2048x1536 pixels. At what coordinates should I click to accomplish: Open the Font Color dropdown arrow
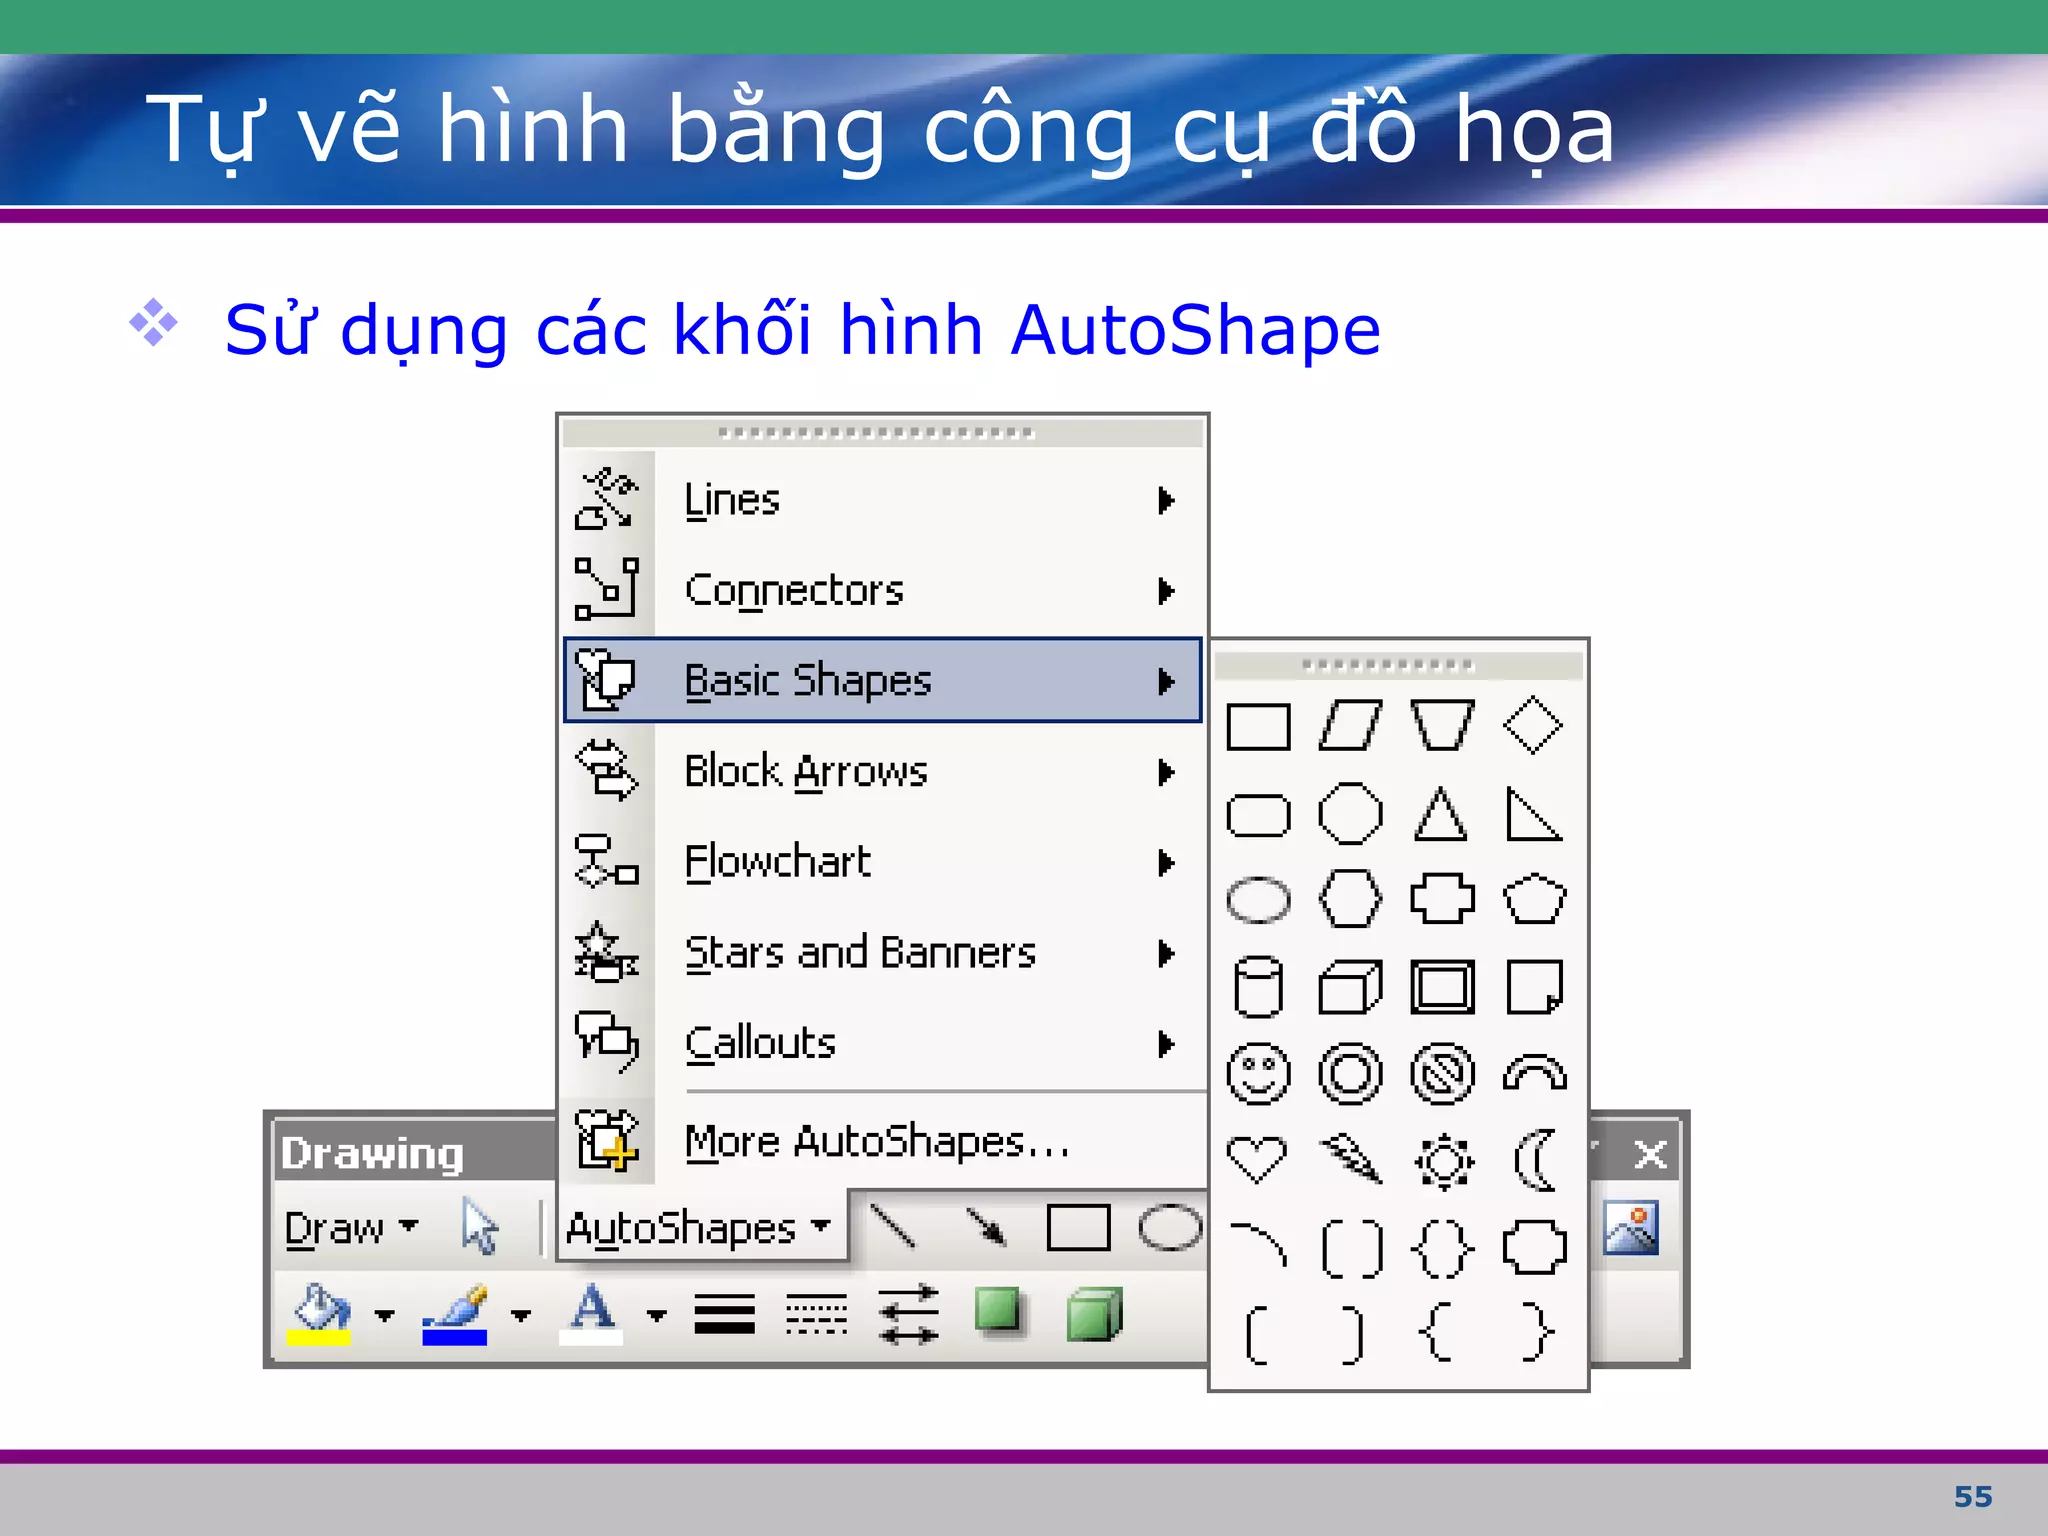pyautogui.click(x=657, y=1316)
